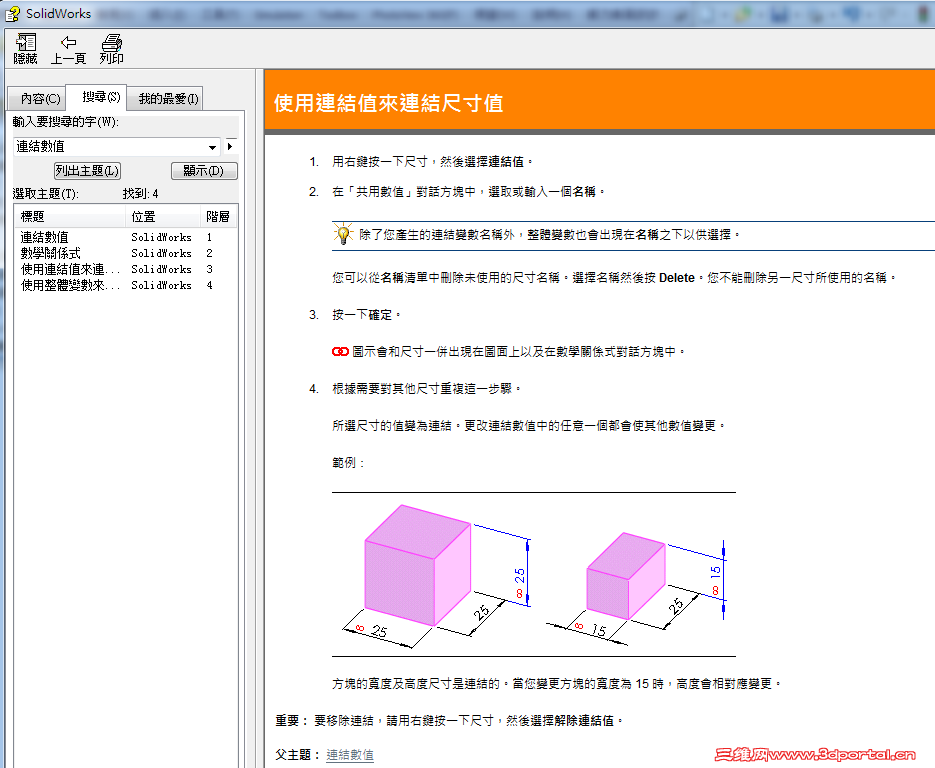Select the 數學關係式 search result
Image resolution: width=935 pixels, height=768 pixels.
pyautogui.click(x=51, y=253)
